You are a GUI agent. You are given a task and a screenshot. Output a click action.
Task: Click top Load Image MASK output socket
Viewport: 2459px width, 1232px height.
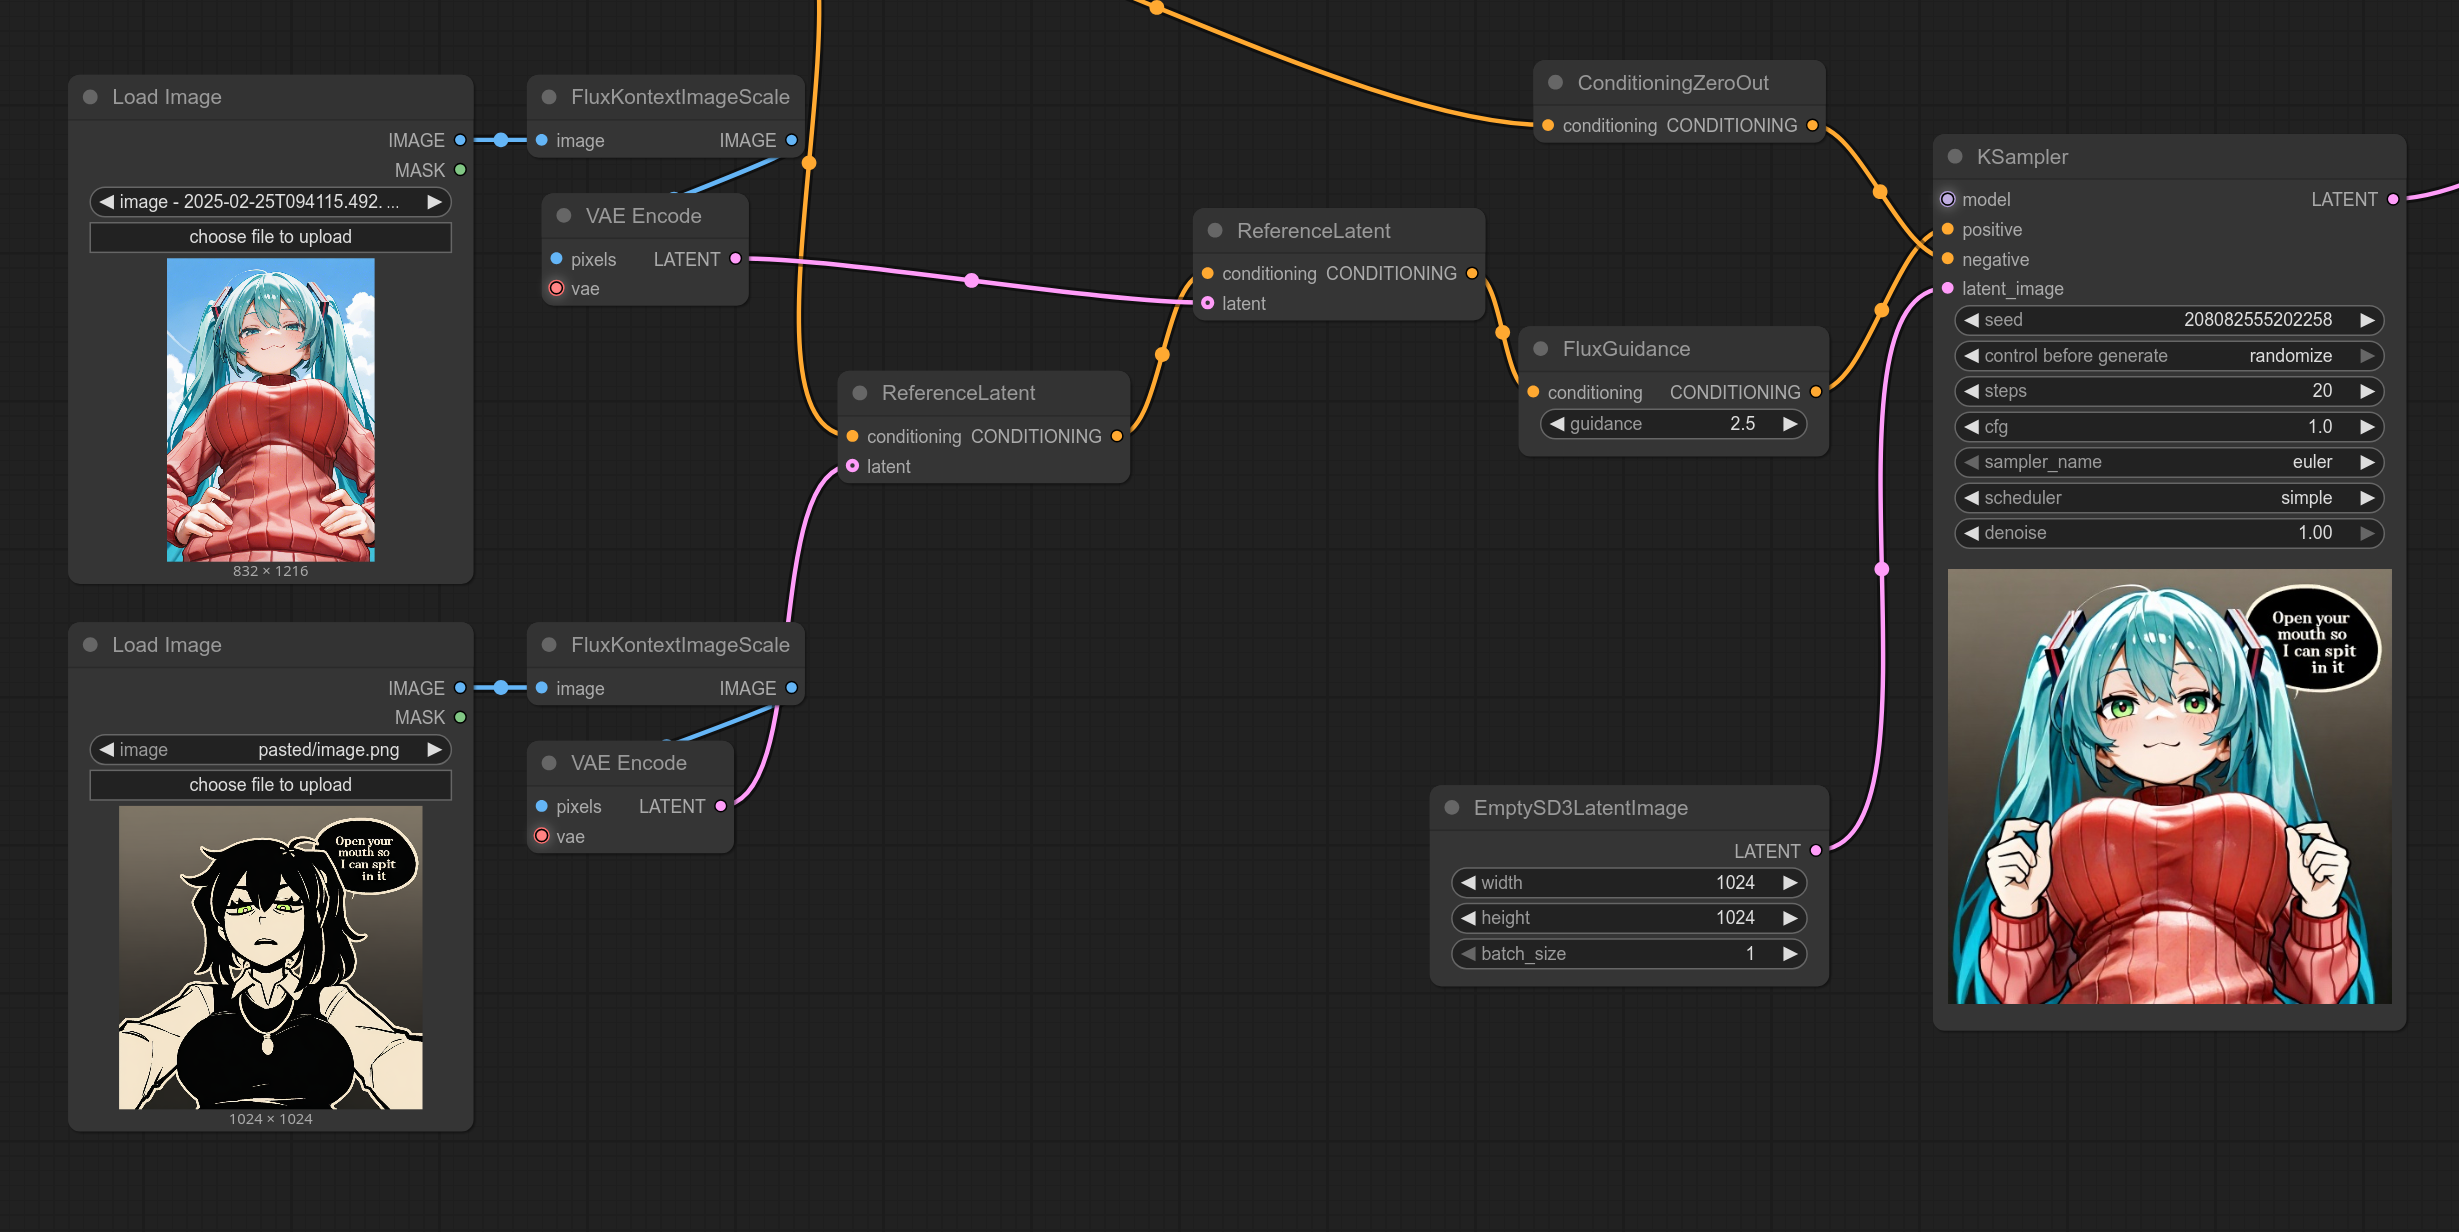460,170
